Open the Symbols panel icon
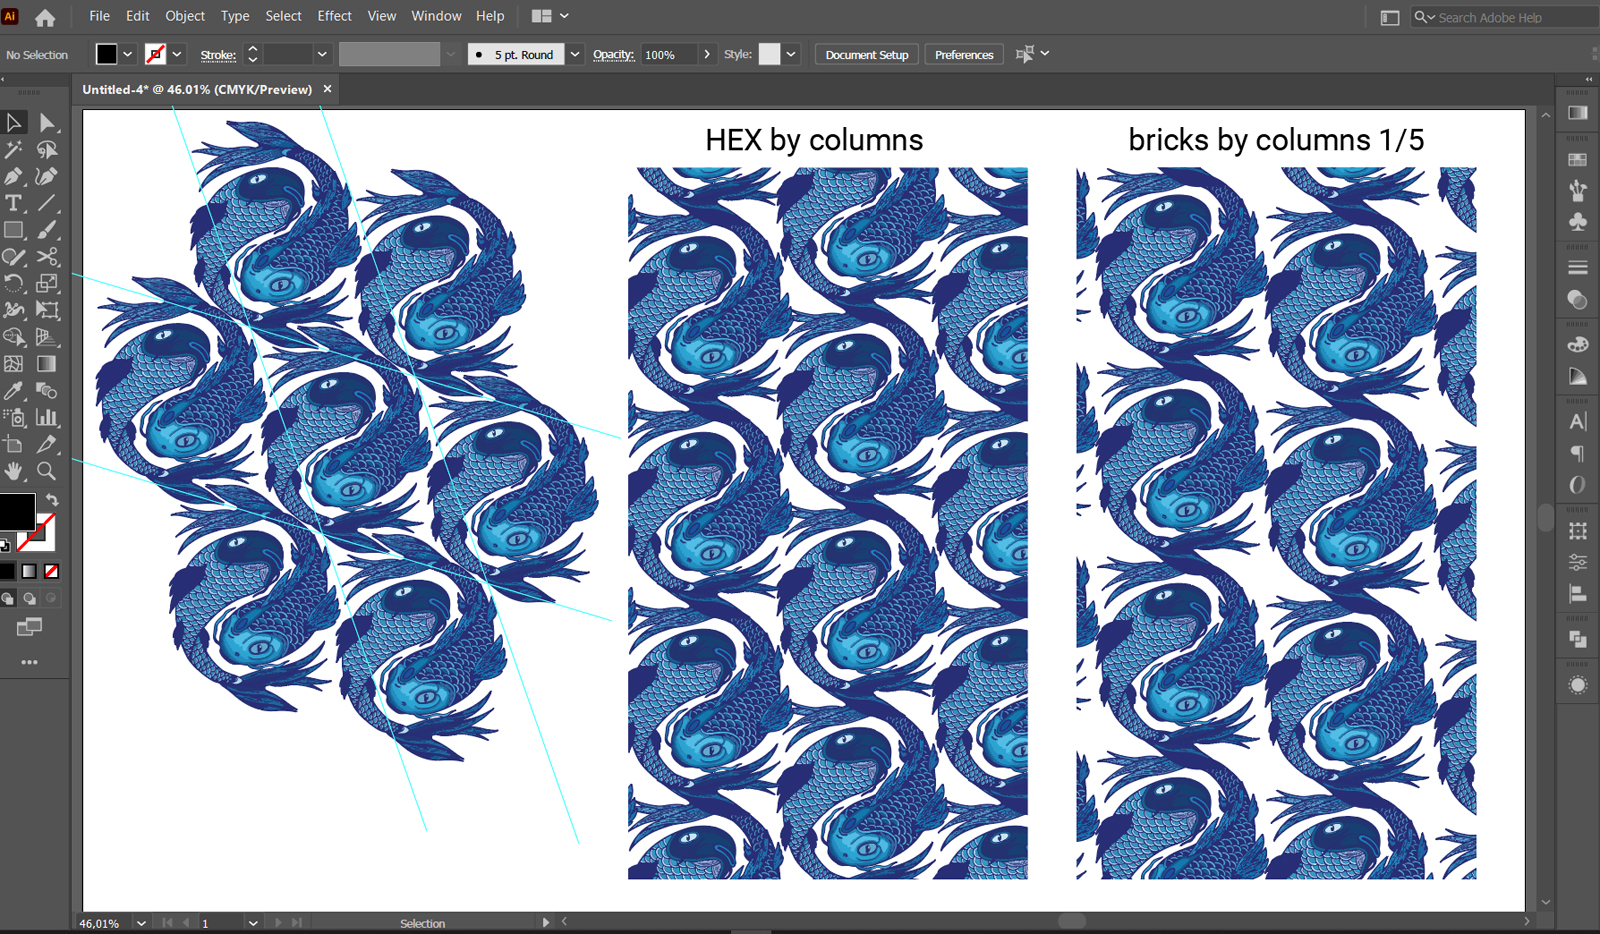 click(1577, 223)
